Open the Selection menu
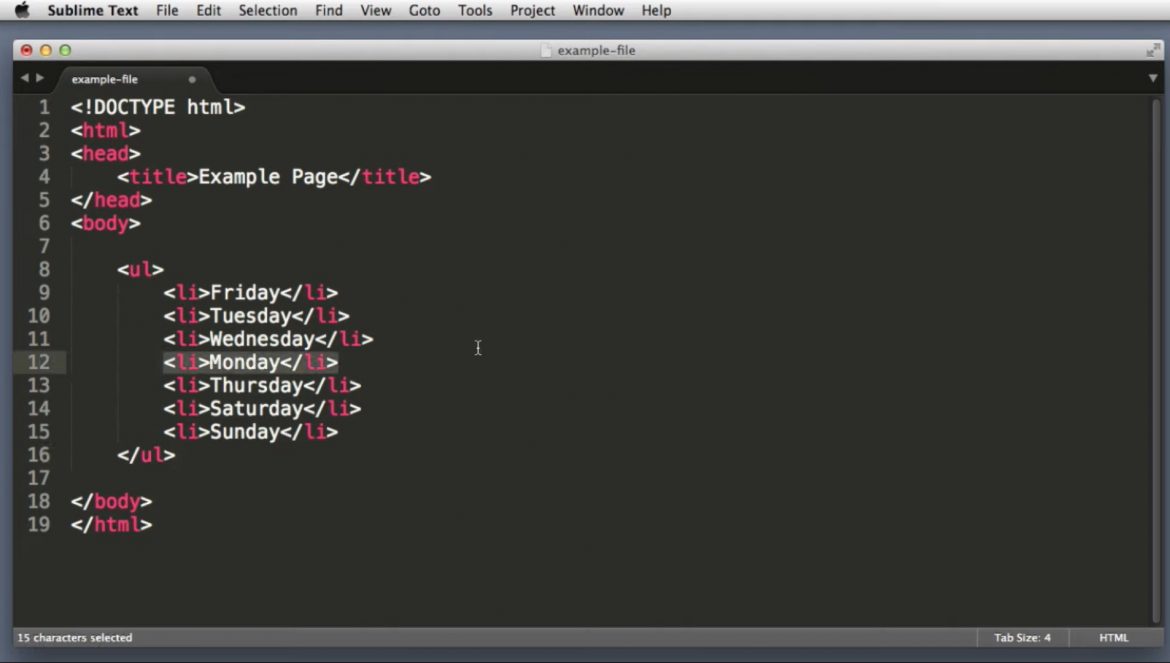This screenshot has width=1170, height=663. (x=268, y=10)
